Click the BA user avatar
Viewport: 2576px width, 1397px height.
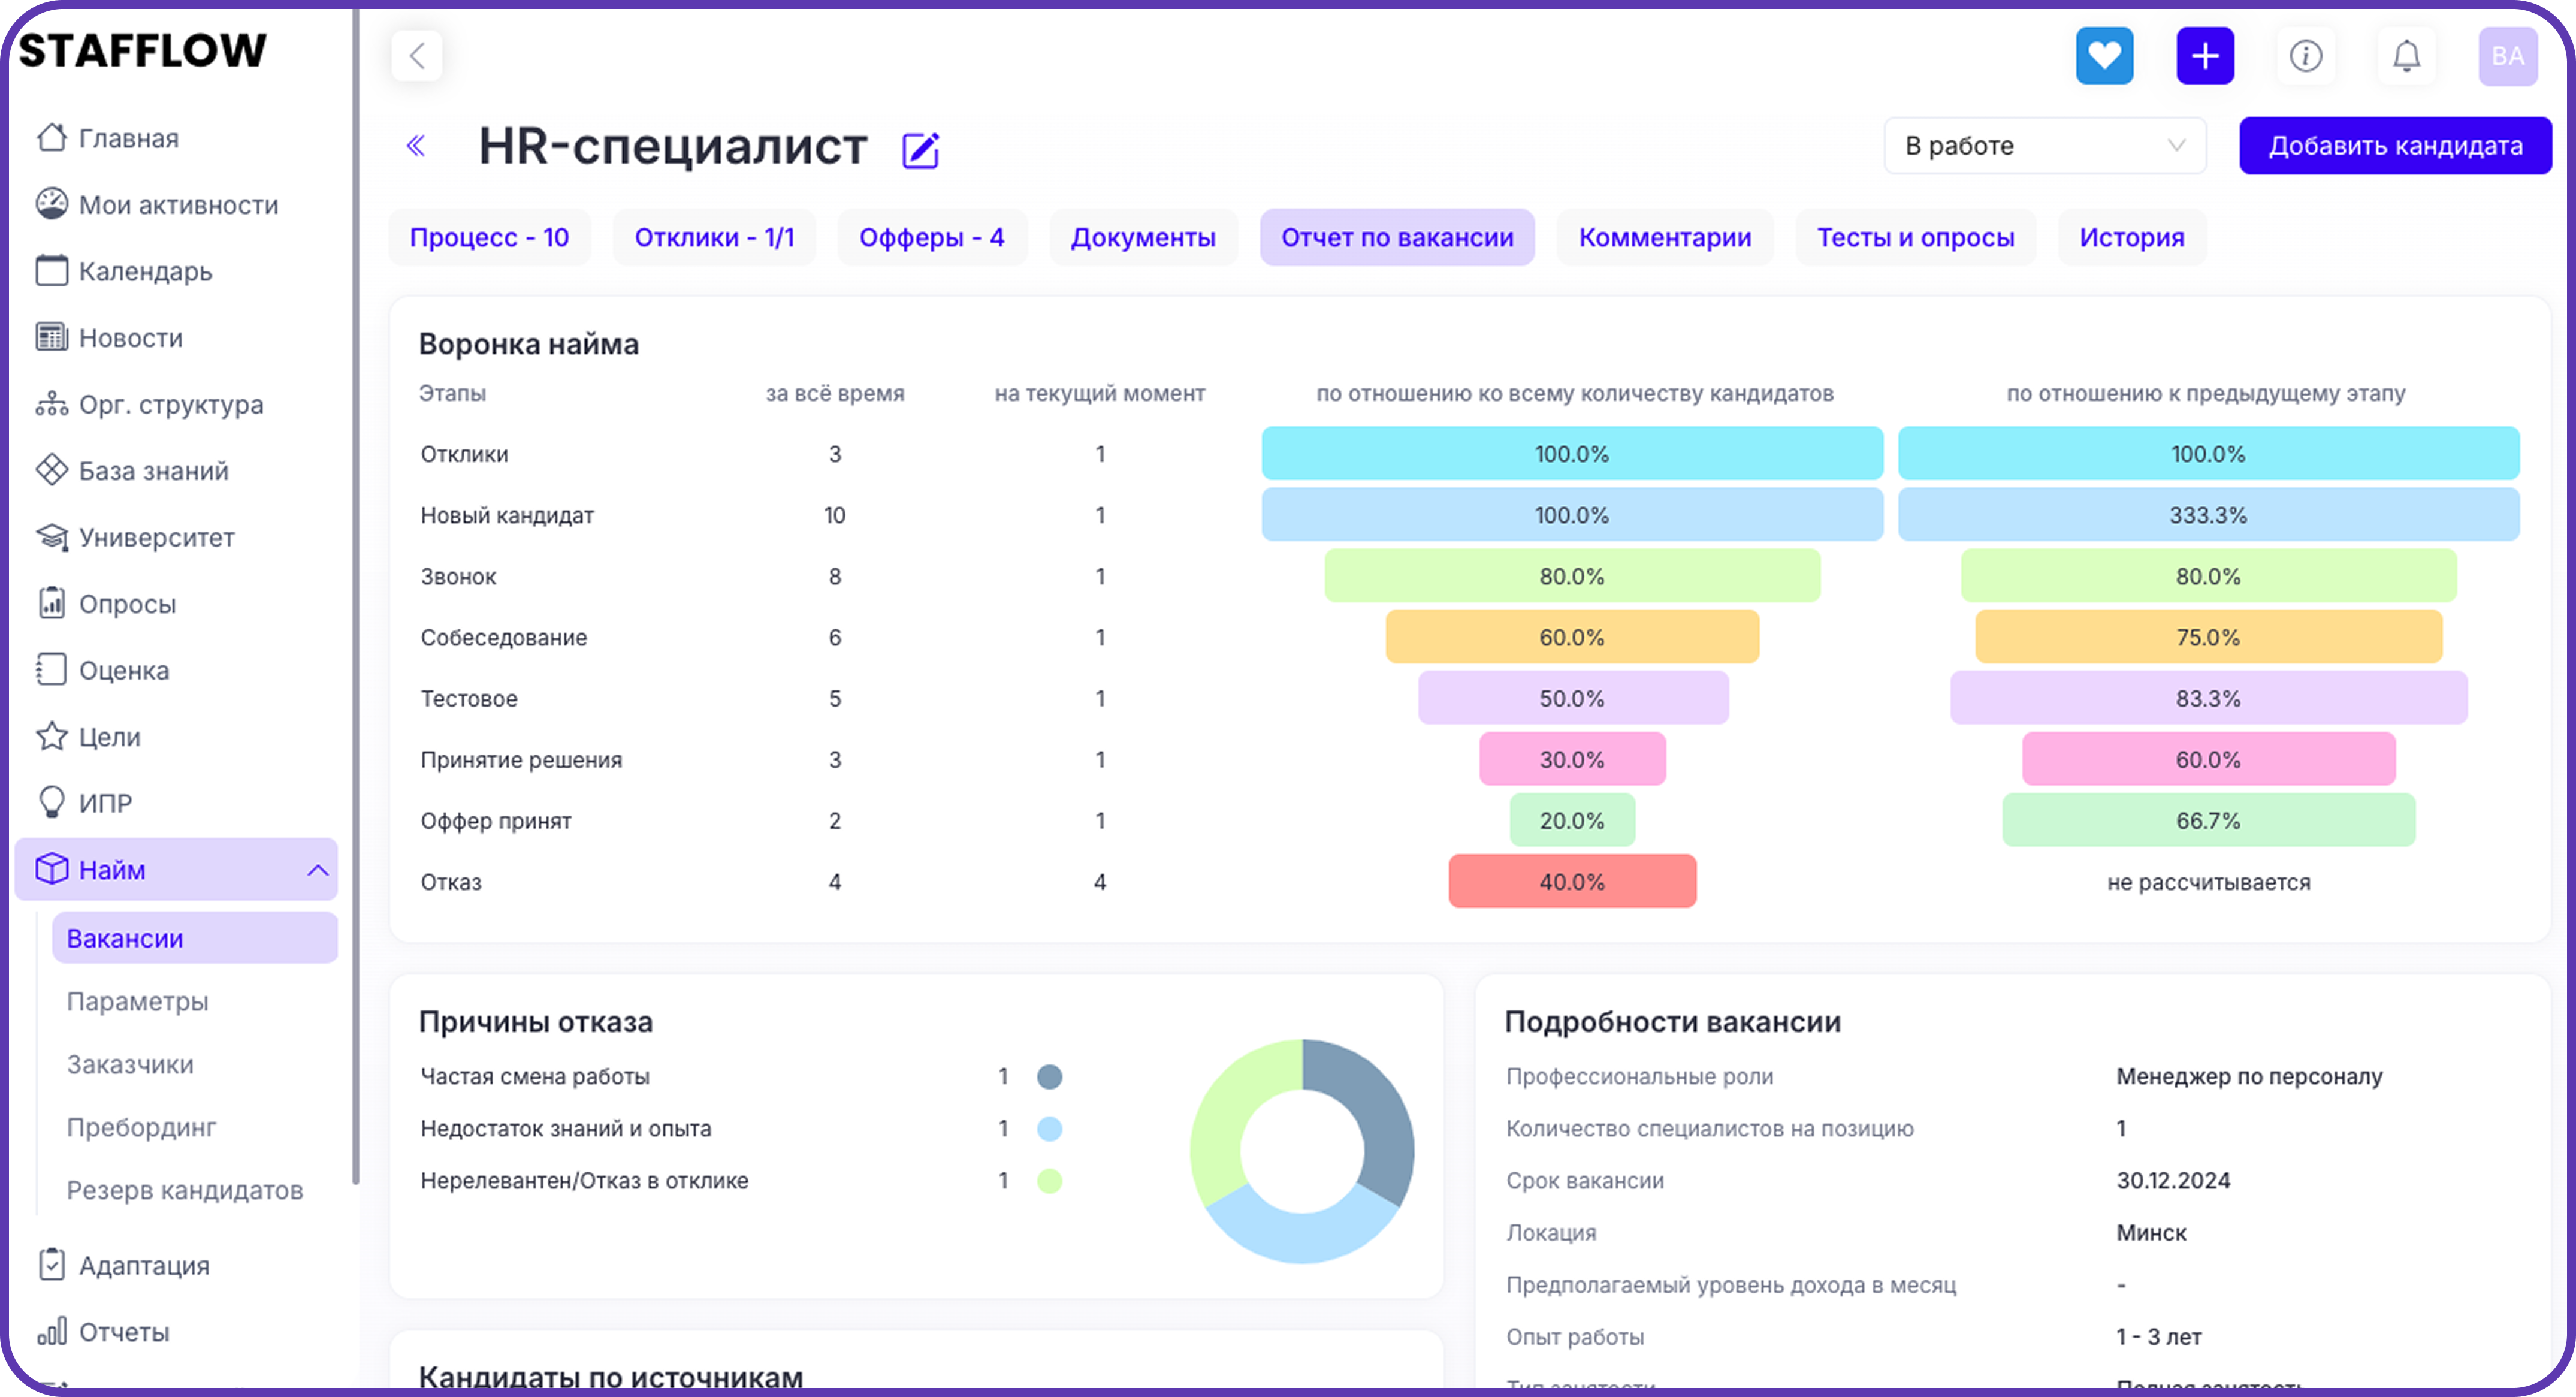pos(2507,56)
